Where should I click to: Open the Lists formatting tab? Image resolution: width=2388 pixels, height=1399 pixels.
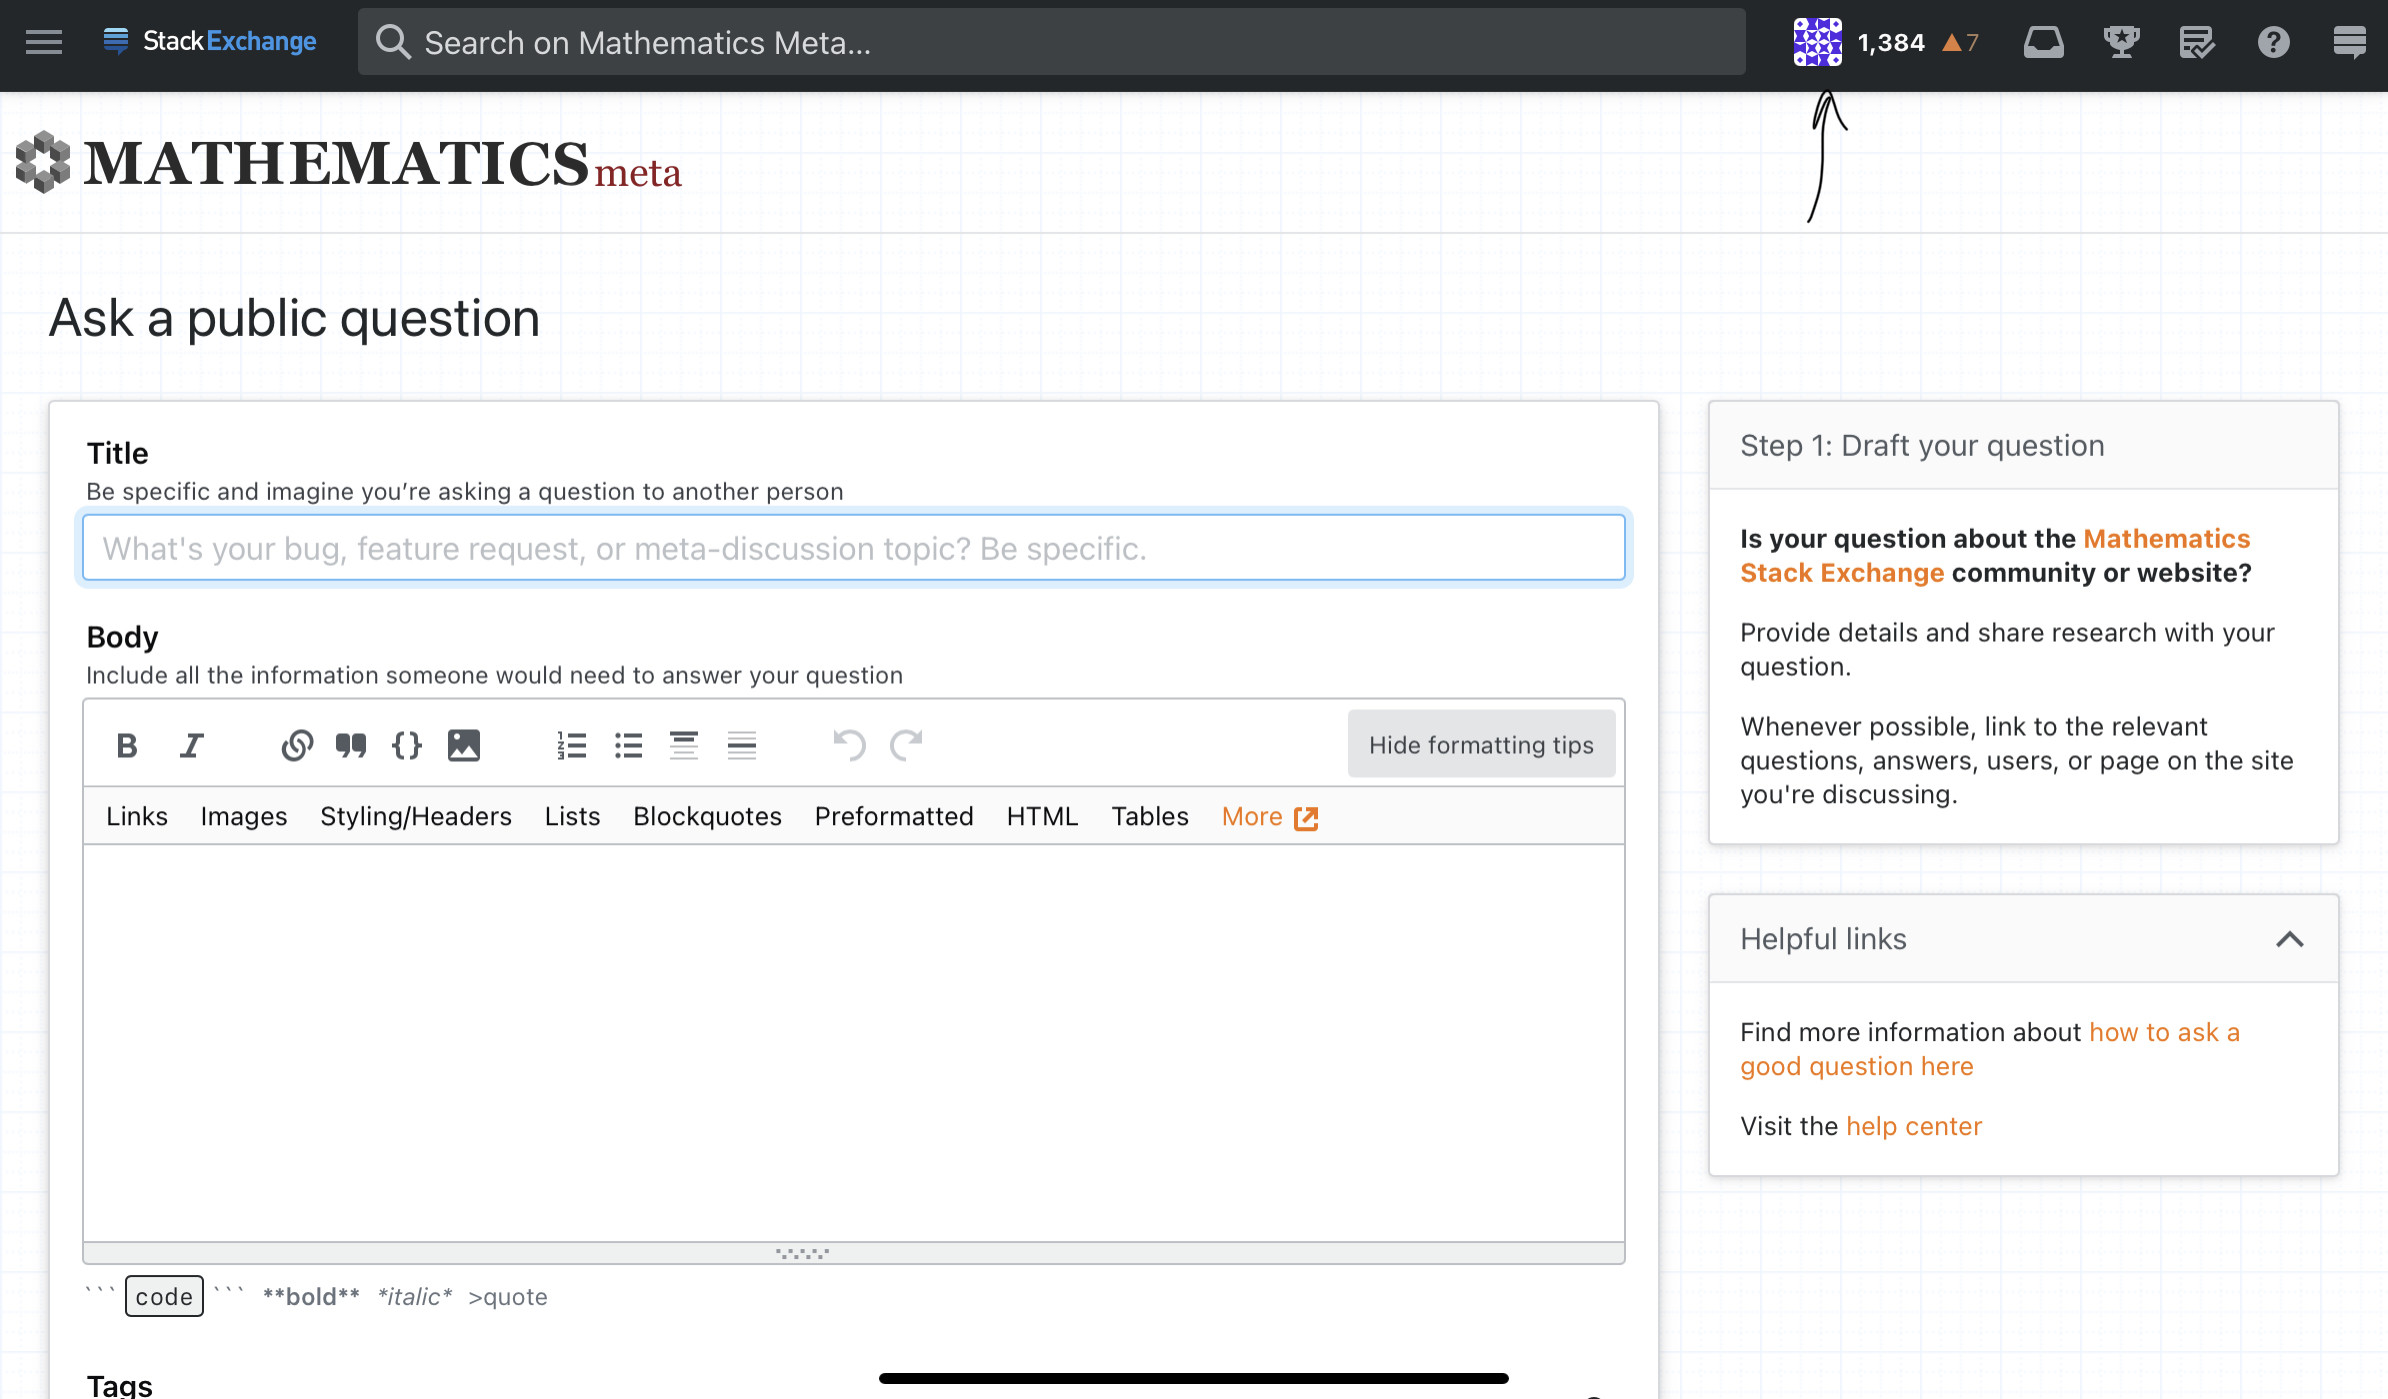[572, 816]
